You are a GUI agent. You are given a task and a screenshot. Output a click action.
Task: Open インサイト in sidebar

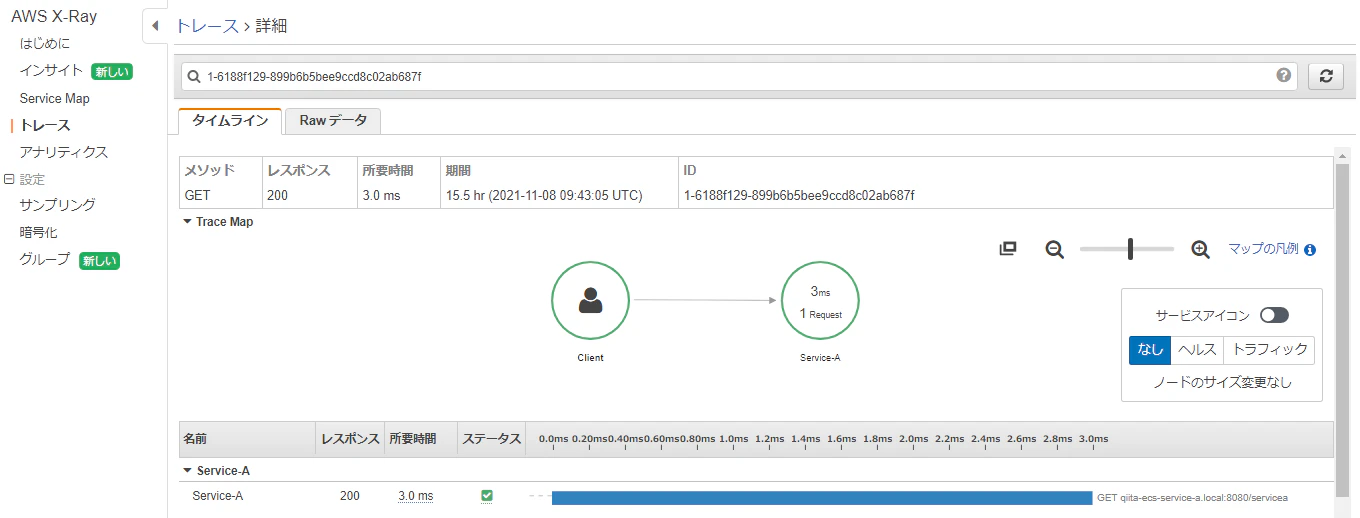(x=51, y=71)
